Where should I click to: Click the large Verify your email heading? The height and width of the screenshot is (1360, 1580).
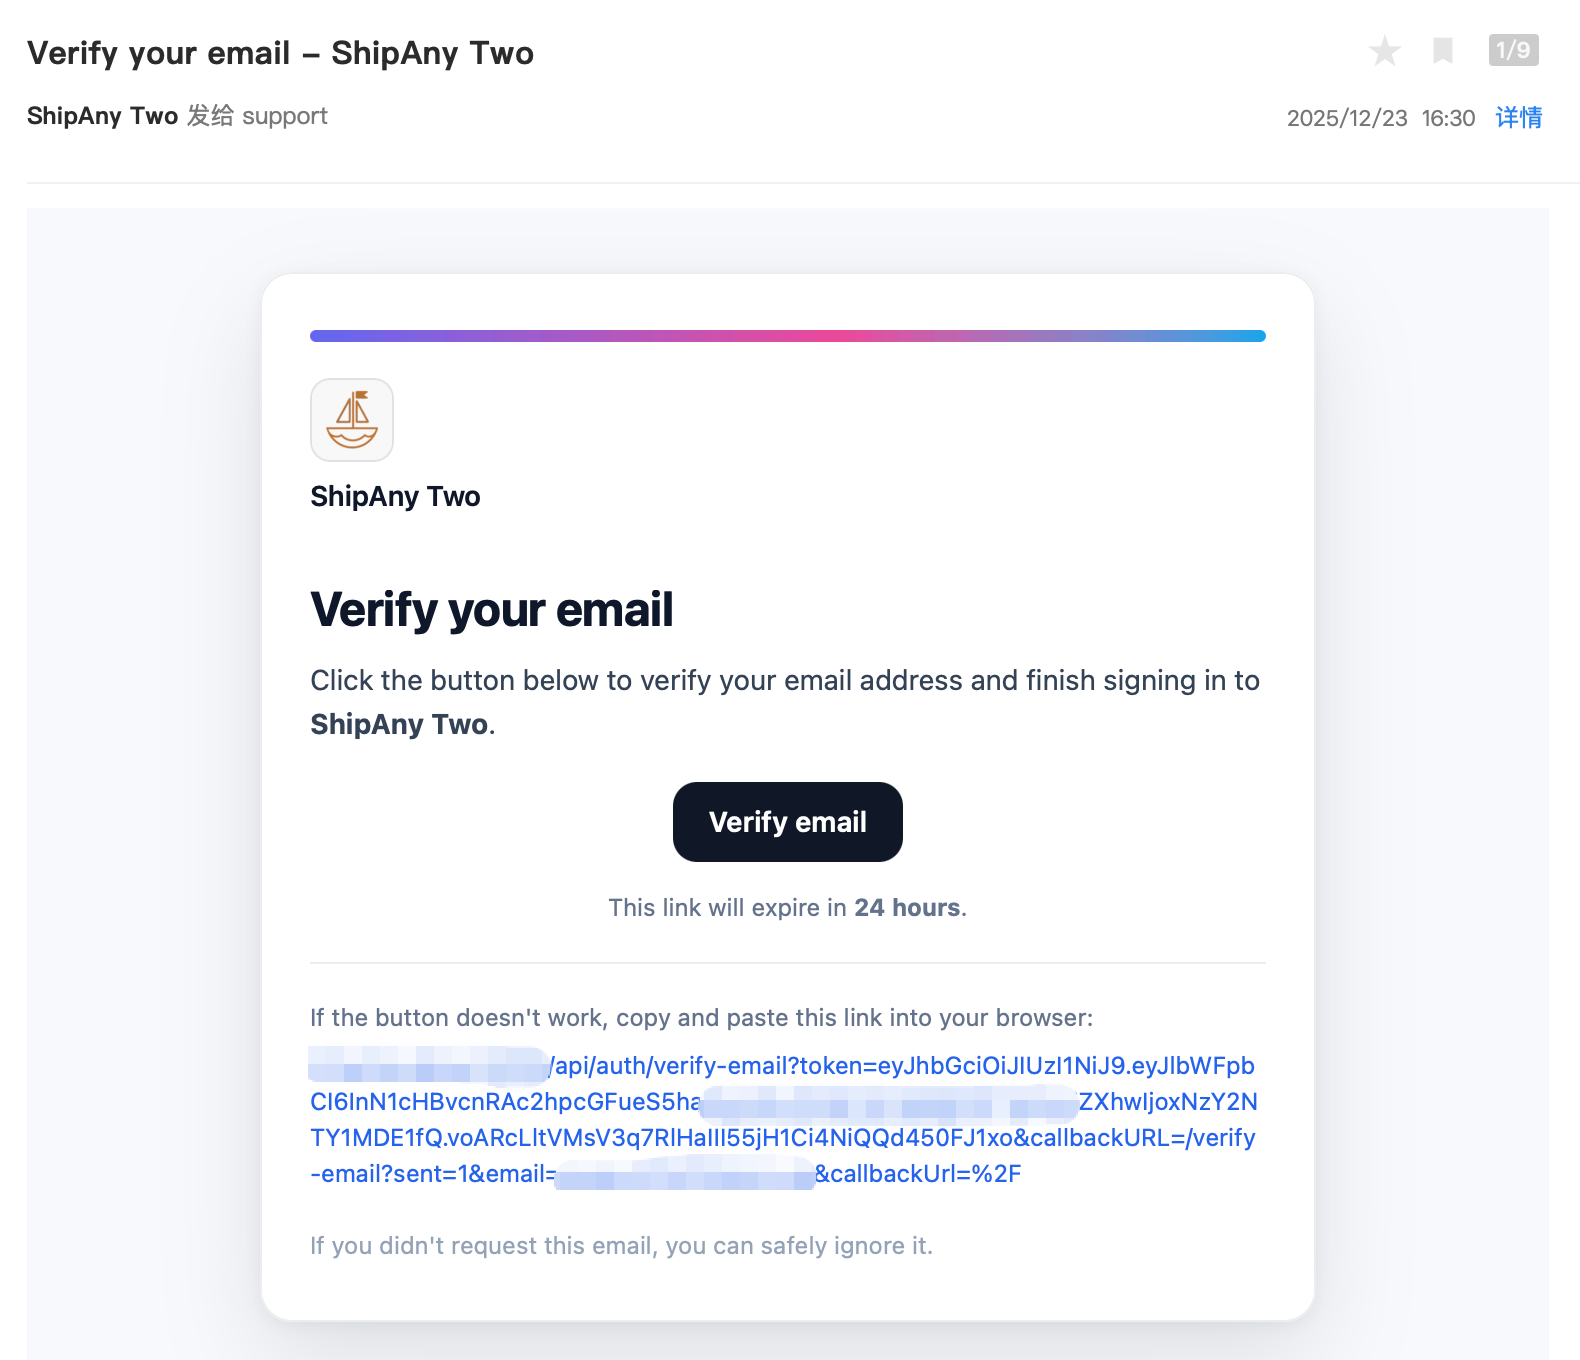click(491, 610)
